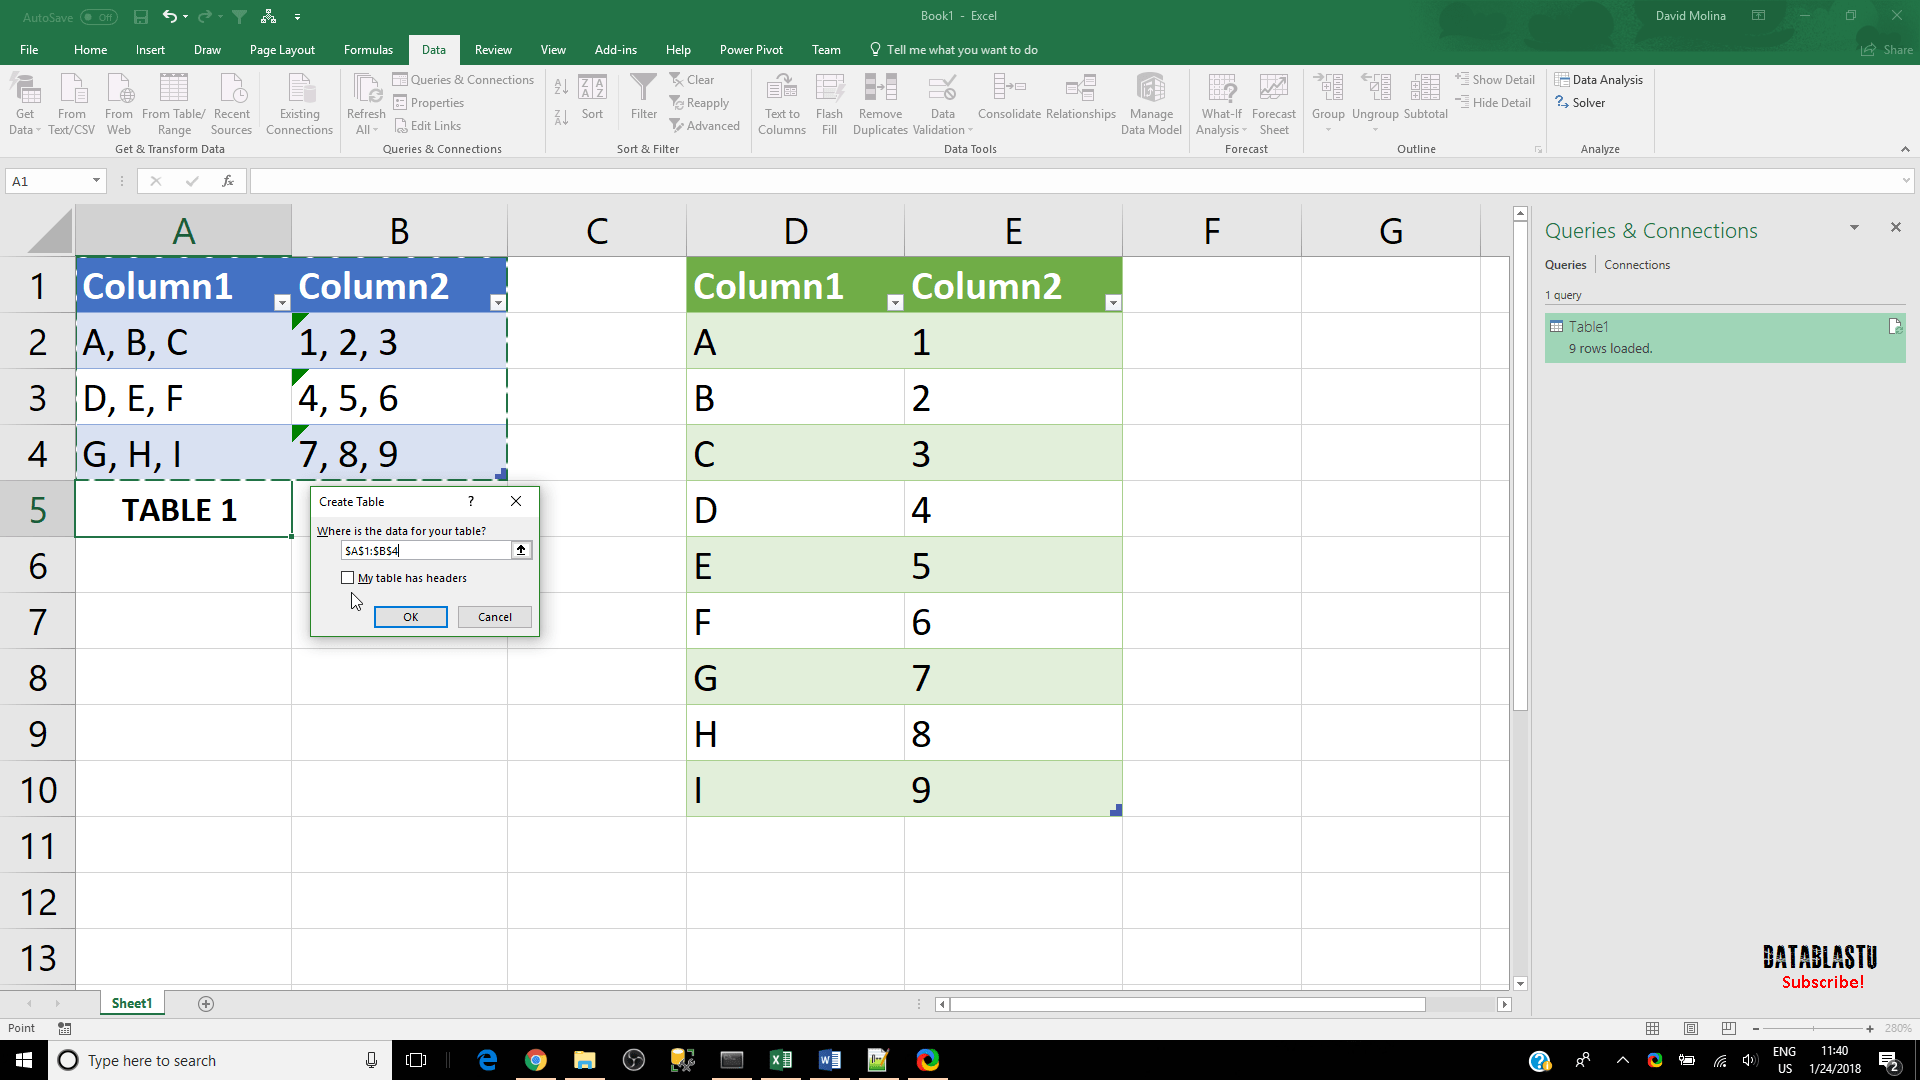1920x1080 pixels.
Task: Open Manage Data Model
Action: point(1151,103)
